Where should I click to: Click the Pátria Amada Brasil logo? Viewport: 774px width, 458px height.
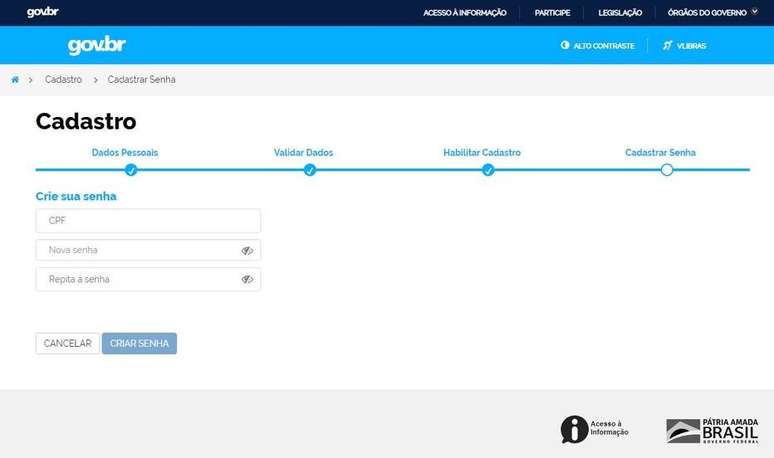click(712, 430)
